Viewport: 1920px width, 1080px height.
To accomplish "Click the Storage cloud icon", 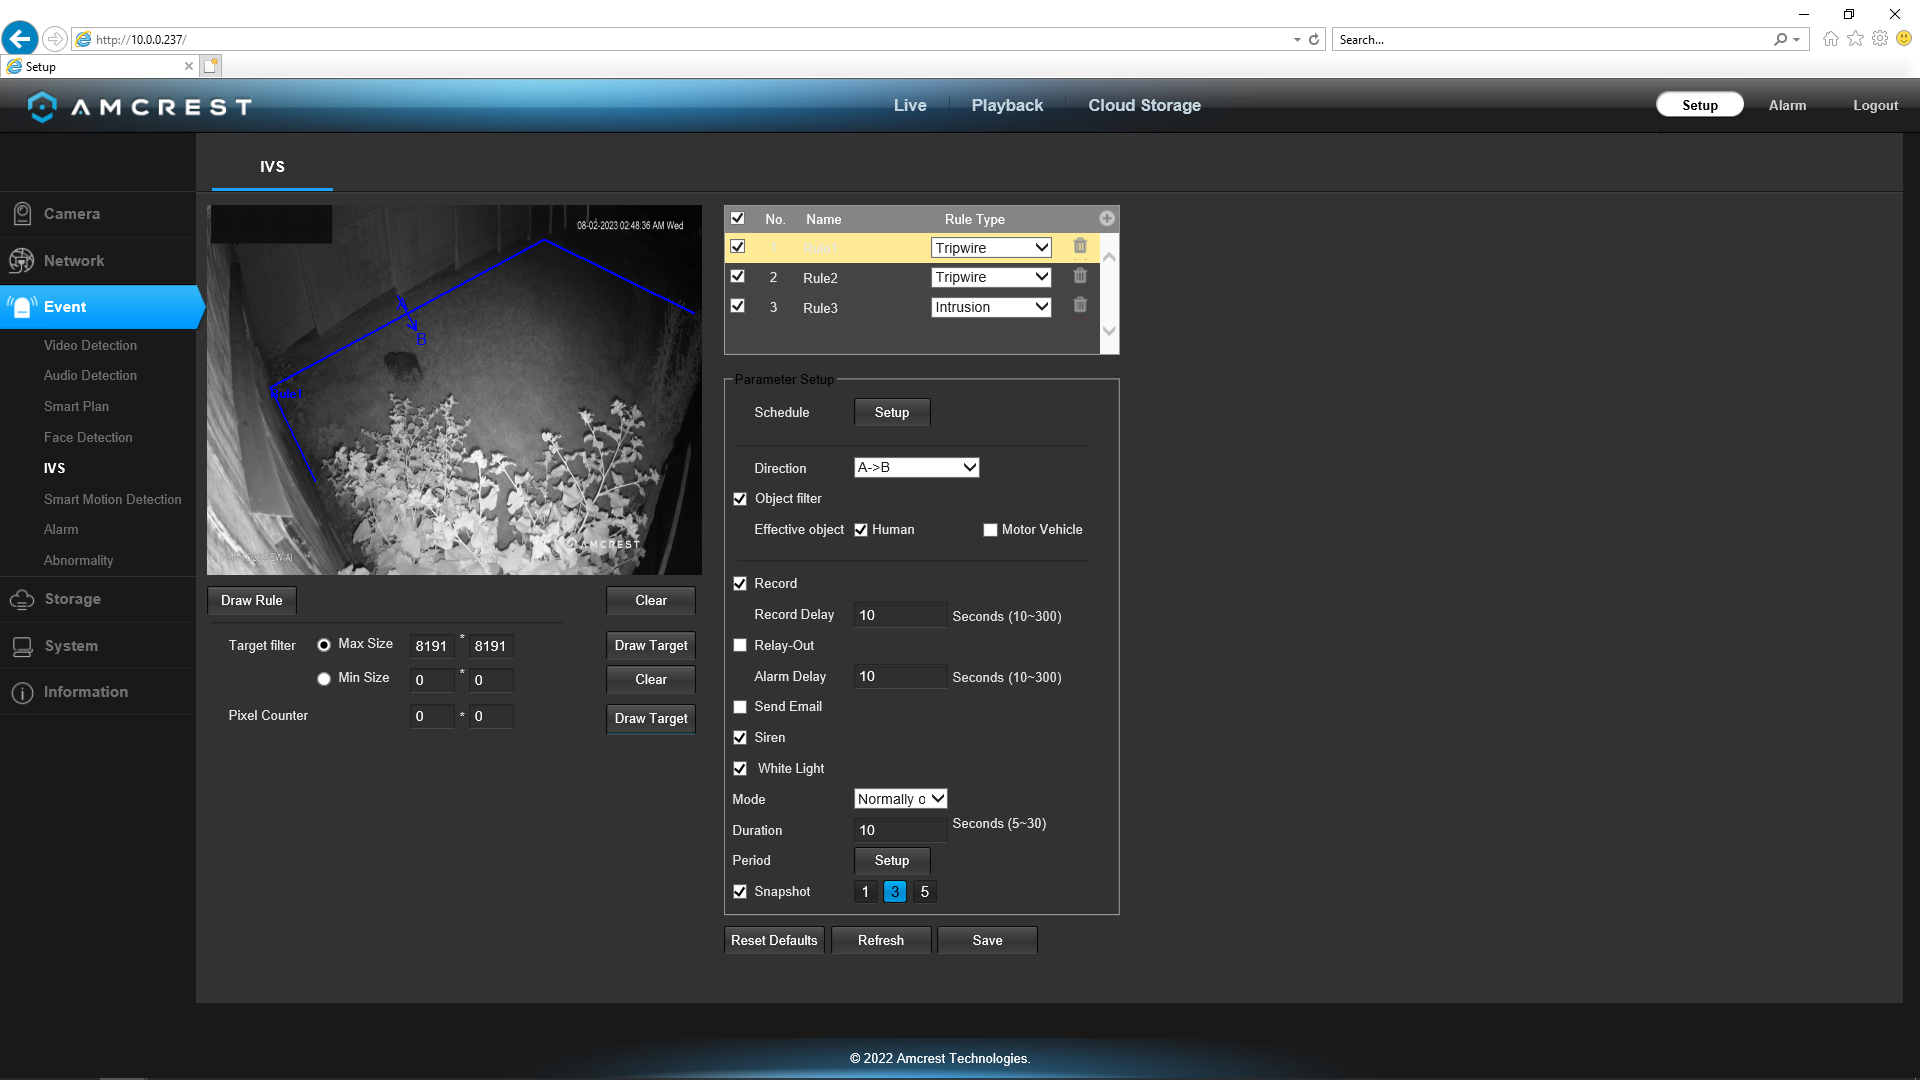I will (22, 599).
